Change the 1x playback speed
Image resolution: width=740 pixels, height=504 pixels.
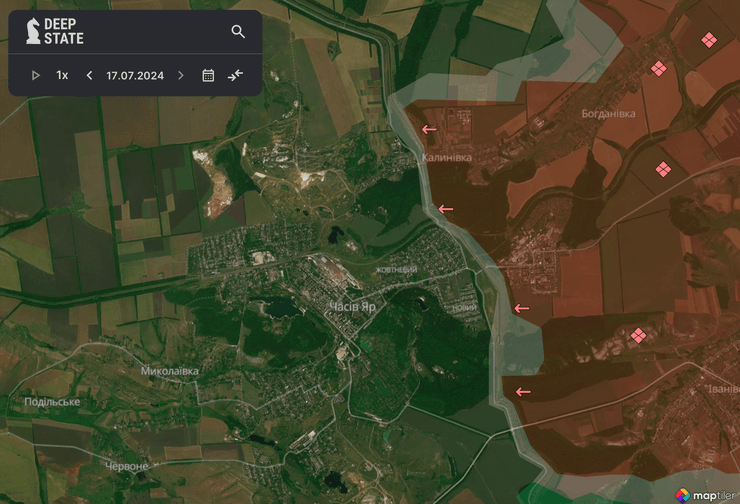coord(62,75)
